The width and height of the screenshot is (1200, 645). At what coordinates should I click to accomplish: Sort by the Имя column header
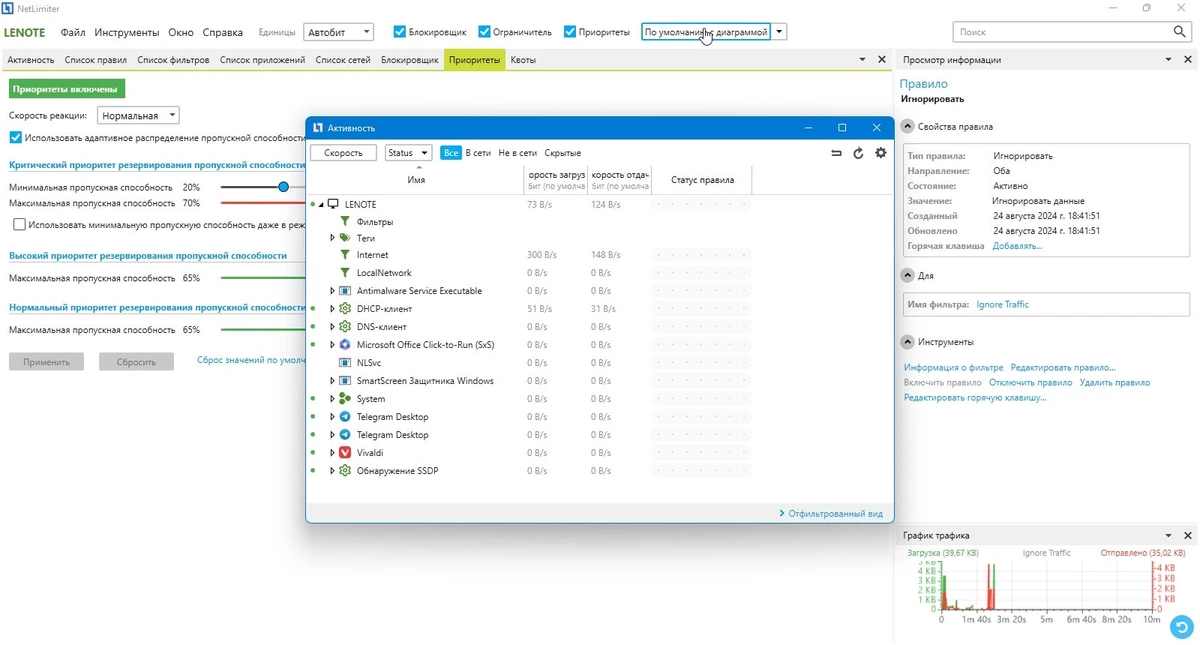coord(417,180)
